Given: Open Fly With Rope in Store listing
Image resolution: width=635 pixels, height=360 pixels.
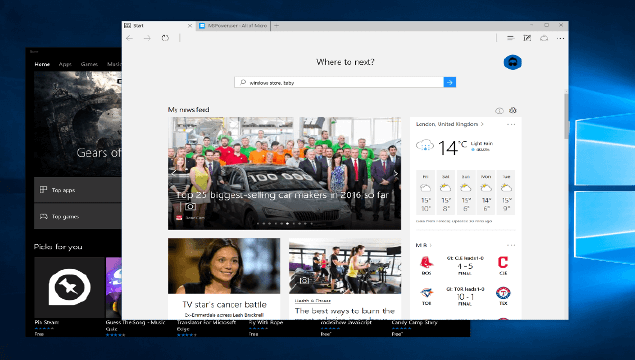Looking at the screenshot, I should tap(266, 323).
